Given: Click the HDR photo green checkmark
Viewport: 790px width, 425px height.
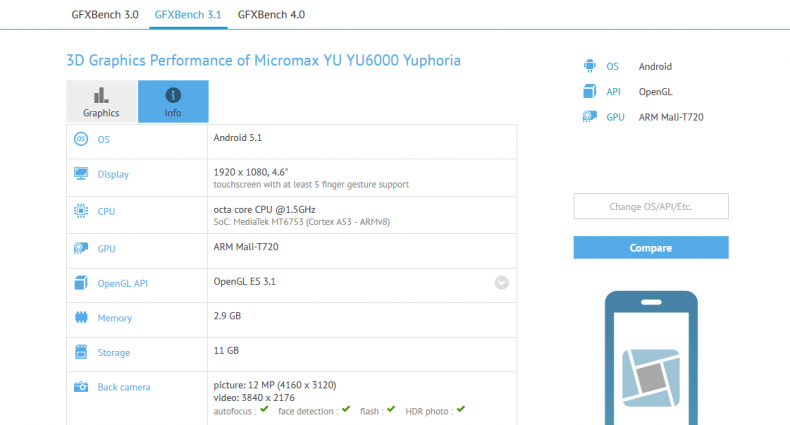Looking at the screenshot, I should pos(461,409).
